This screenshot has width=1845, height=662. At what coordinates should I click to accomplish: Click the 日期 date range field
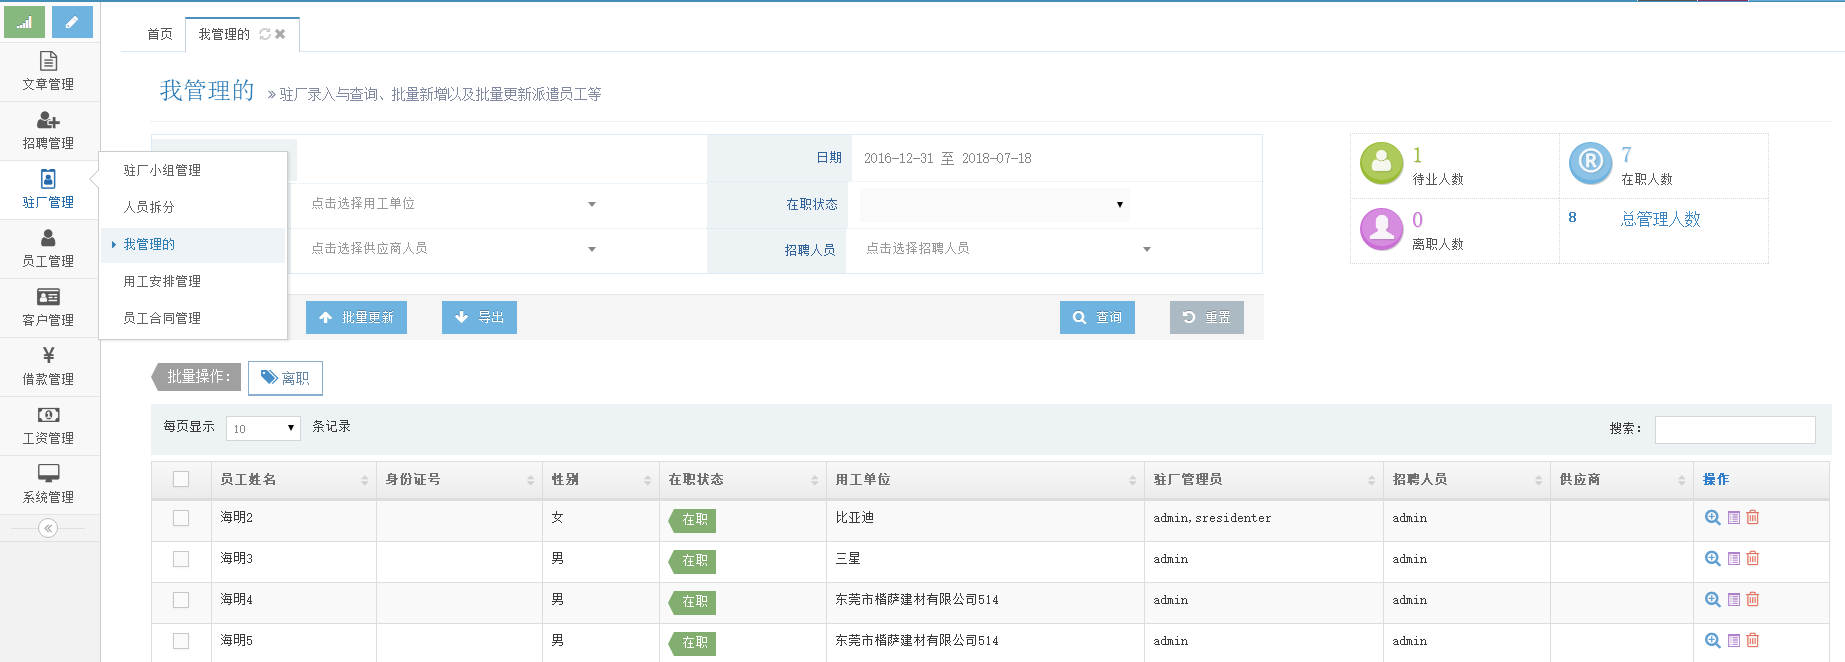1056,158
